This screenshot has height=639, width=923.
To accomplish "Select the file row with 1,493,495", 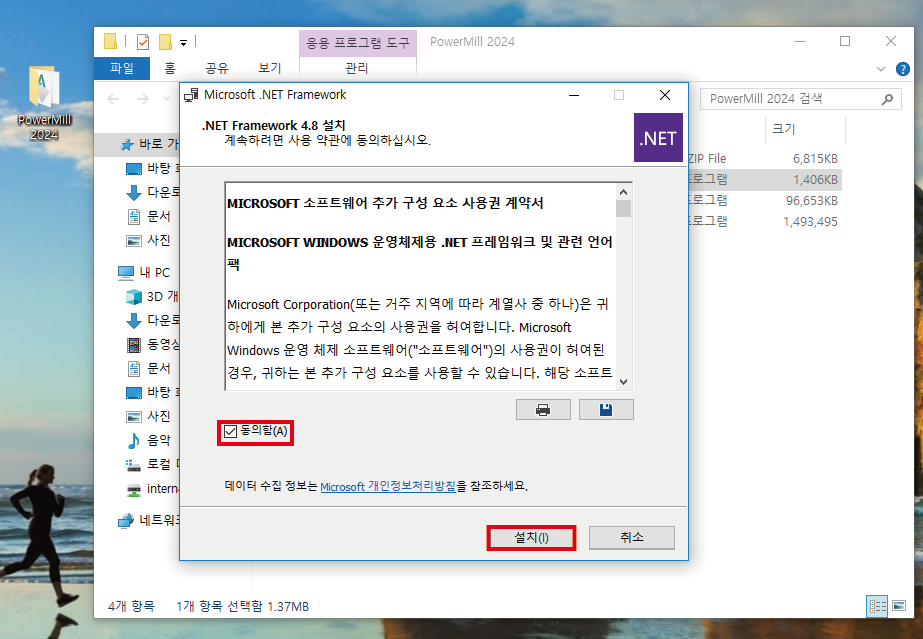I will tap(764, 222).
